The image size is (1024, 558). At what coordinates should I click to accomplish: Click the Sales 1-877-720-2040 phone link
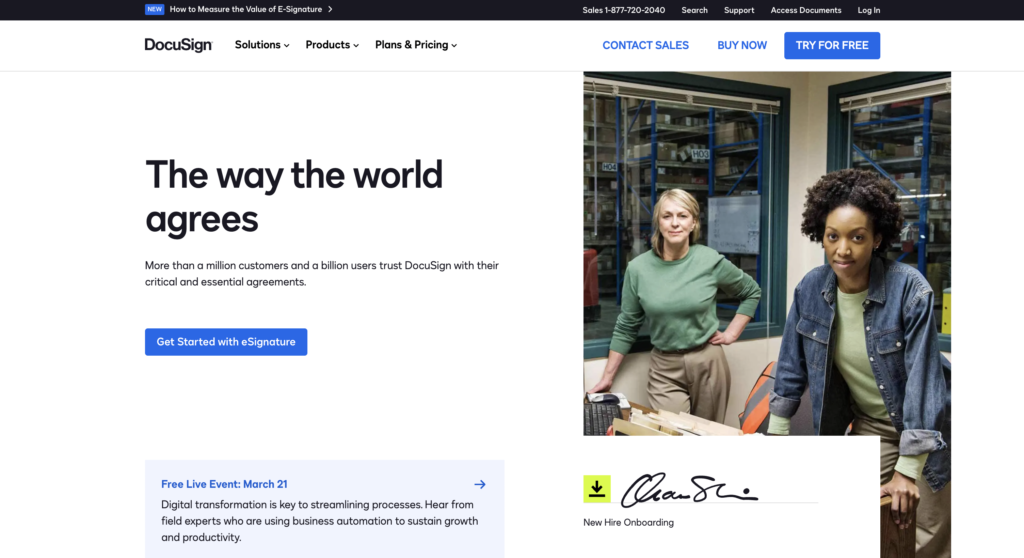pos(624,10)
